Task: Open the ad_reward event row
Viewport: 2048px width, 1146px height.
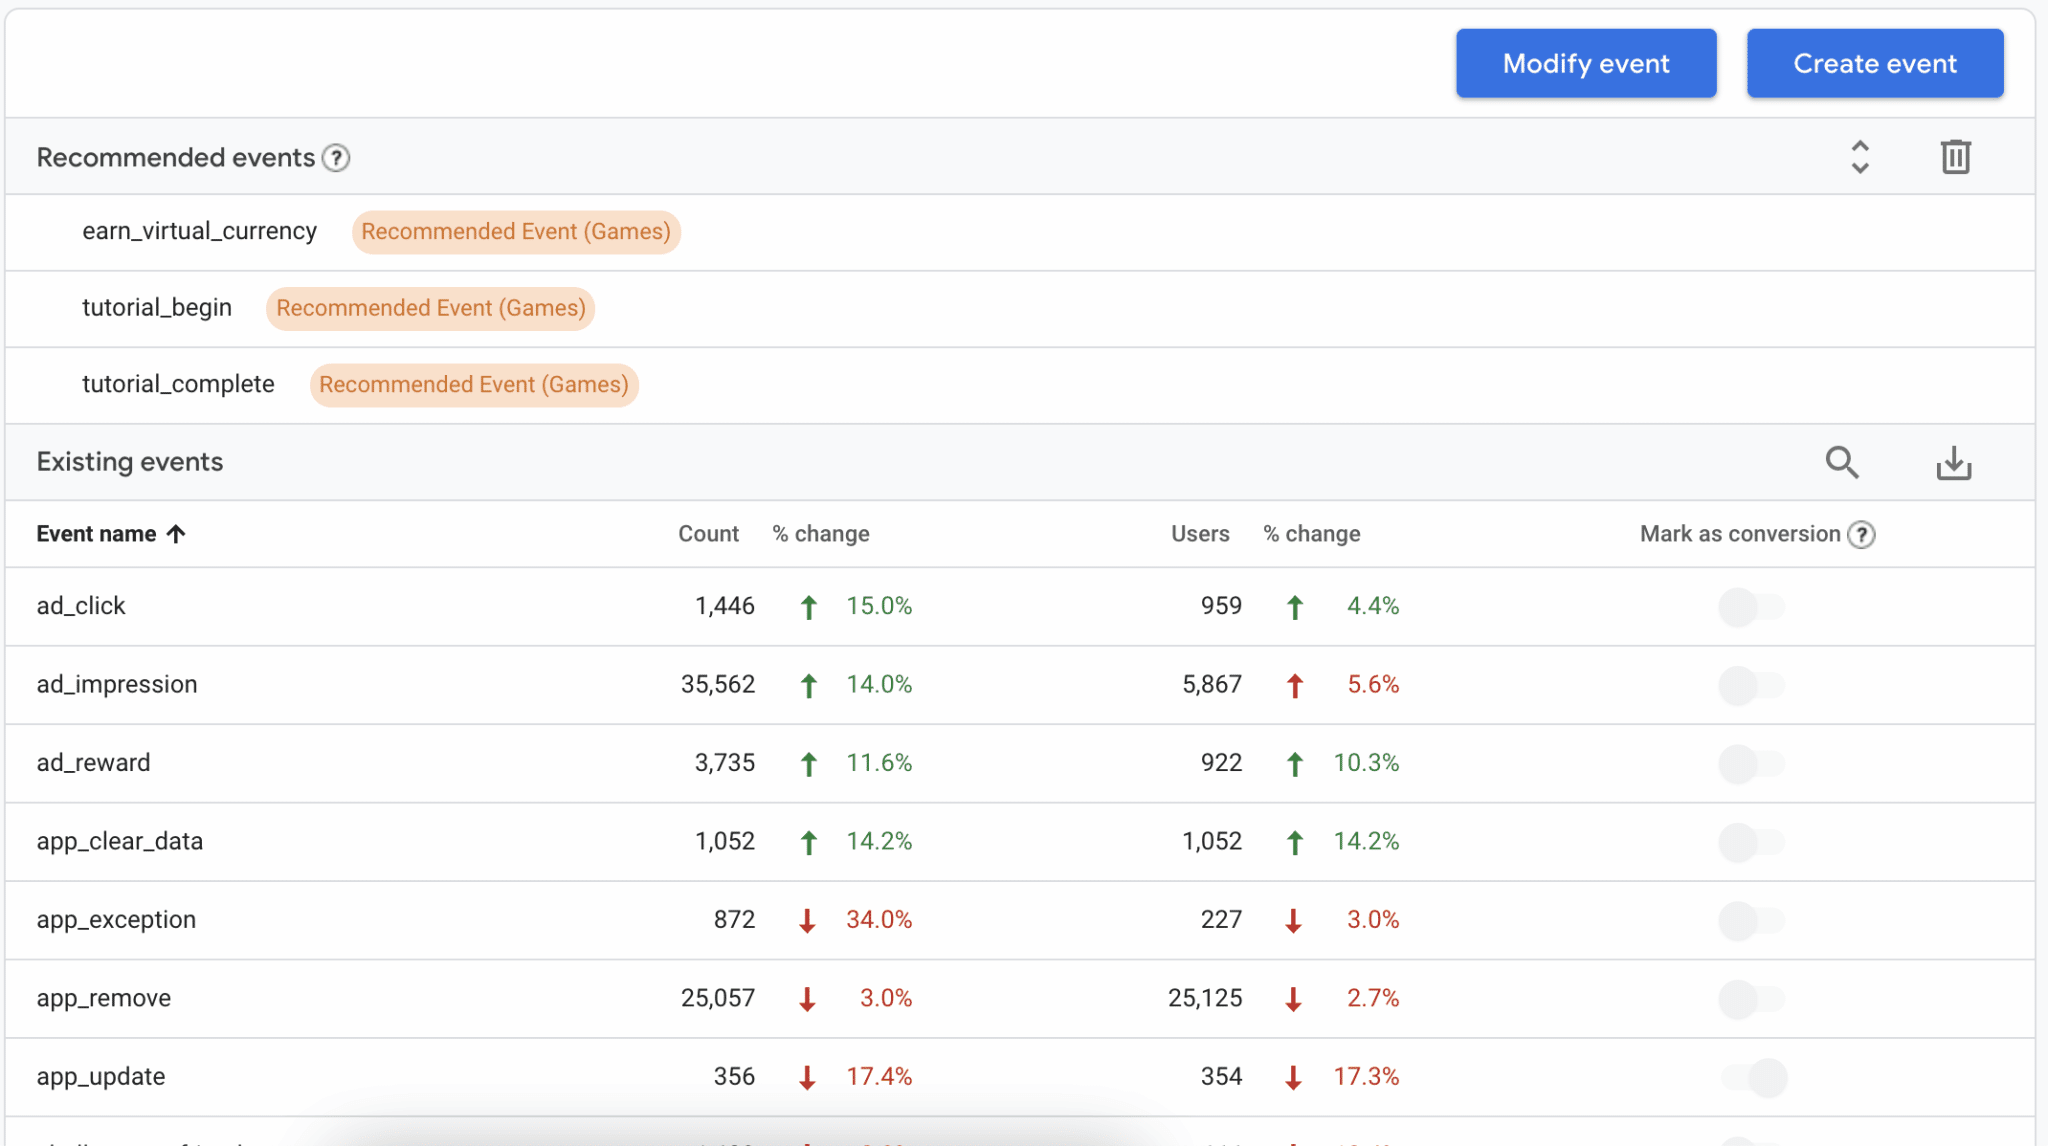Action: [x=1020, y=764]
